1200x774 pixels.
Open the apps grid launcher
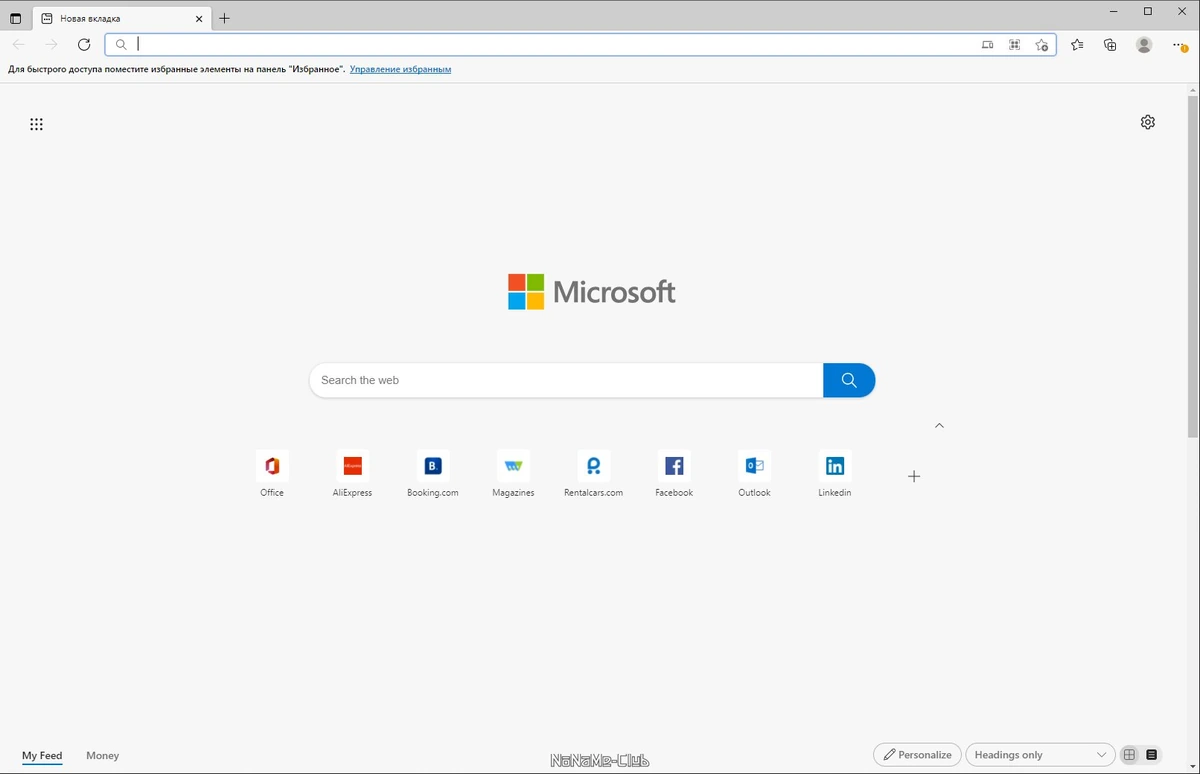tap(36, 124)
